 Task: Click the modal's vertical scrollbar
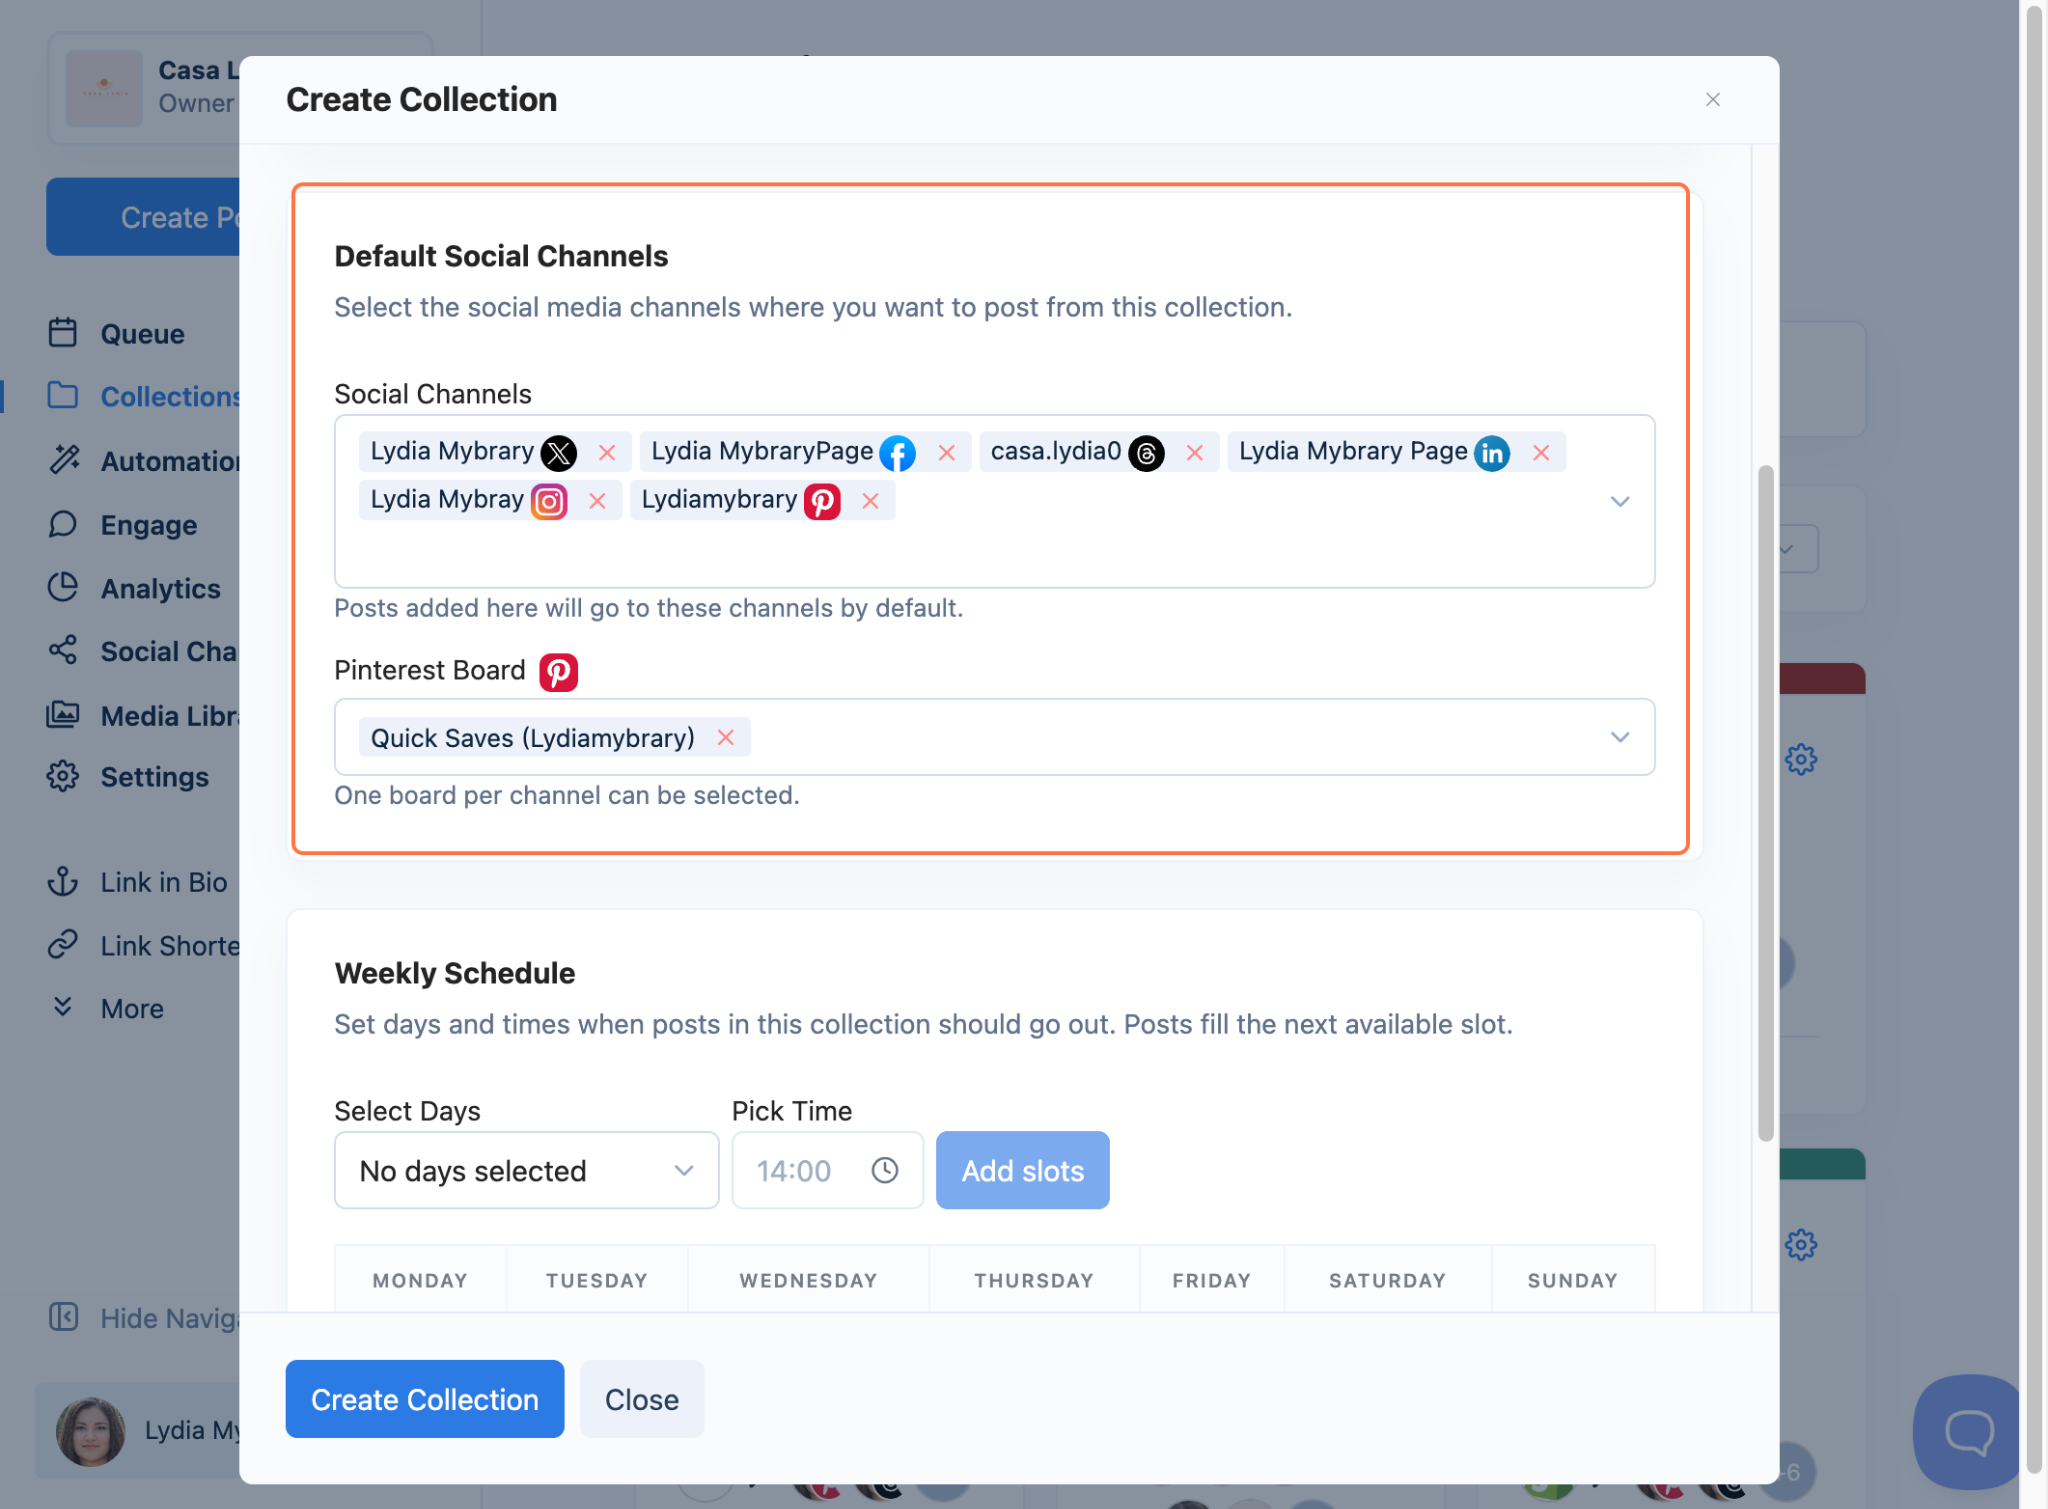click(1766, 800)
